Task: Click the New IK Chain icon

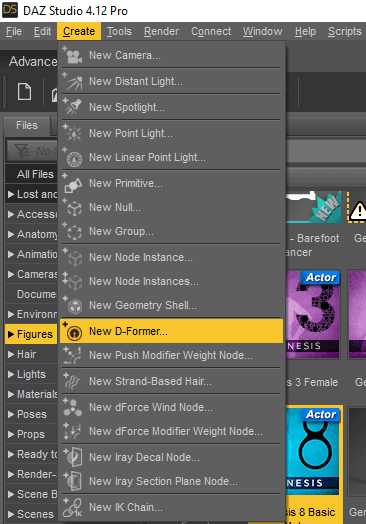Action: click(x=74, y=508)
